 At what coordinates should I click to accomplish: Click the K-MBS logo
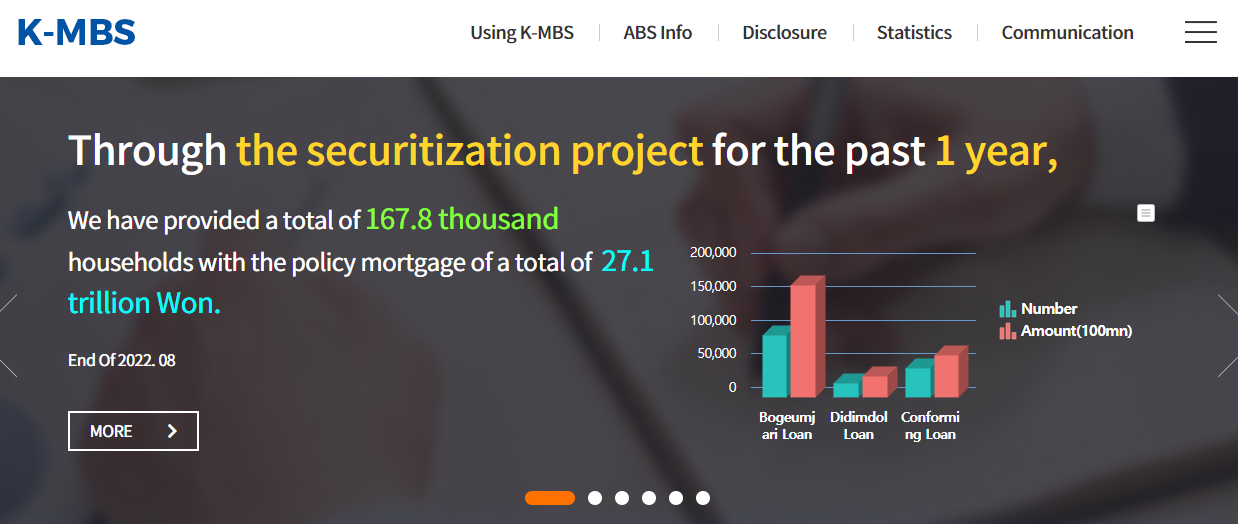pos(77,33)
